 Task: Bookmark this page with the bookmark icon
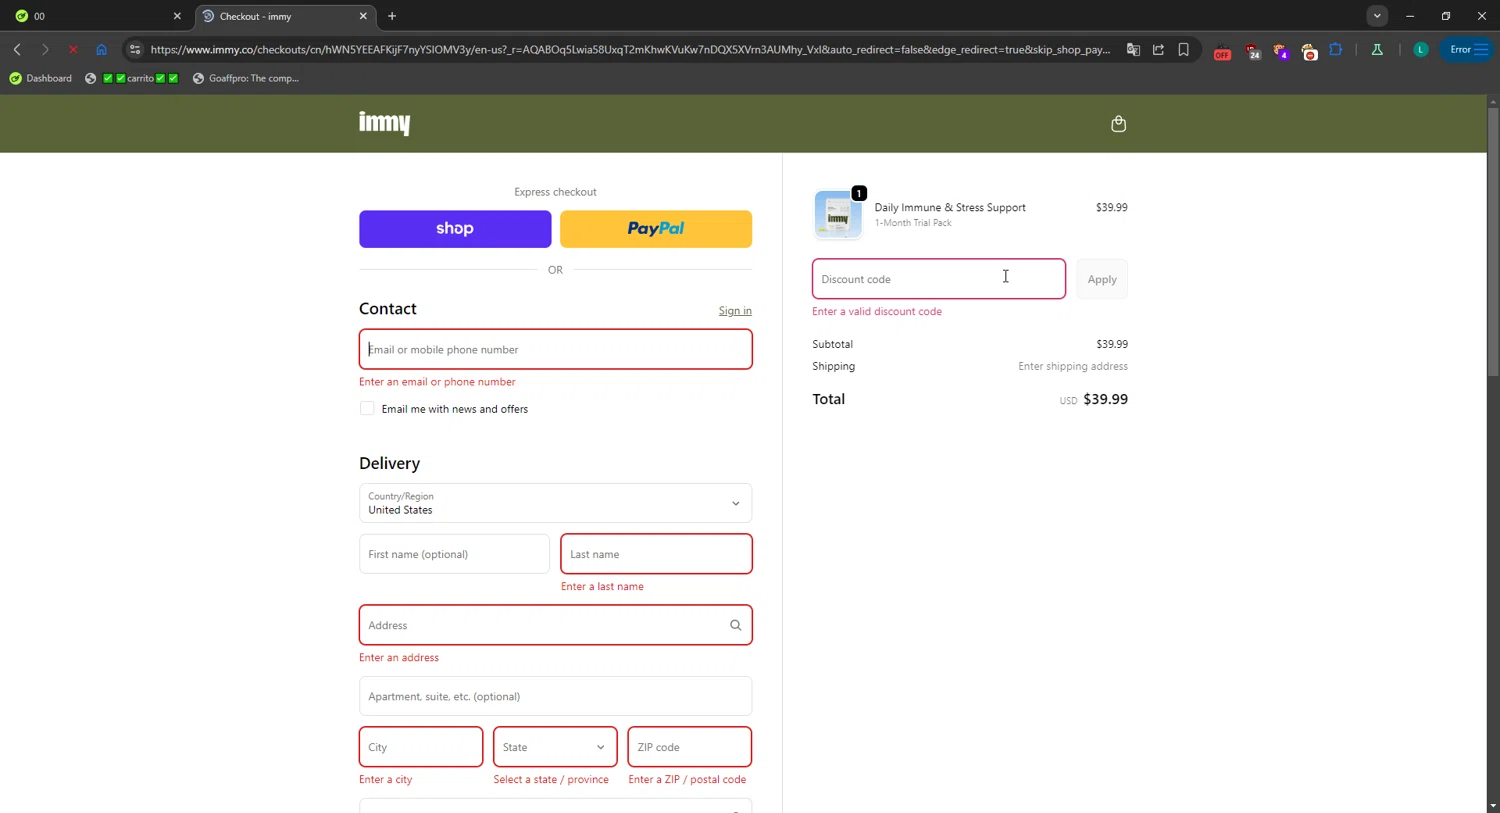tap(1183, 49)
